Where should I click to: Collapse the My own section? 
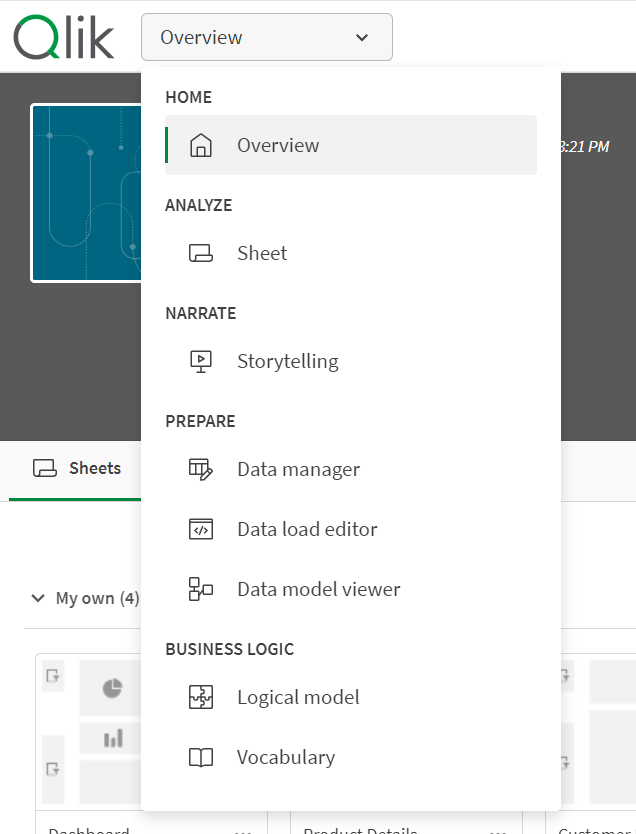tap(38, 598)
